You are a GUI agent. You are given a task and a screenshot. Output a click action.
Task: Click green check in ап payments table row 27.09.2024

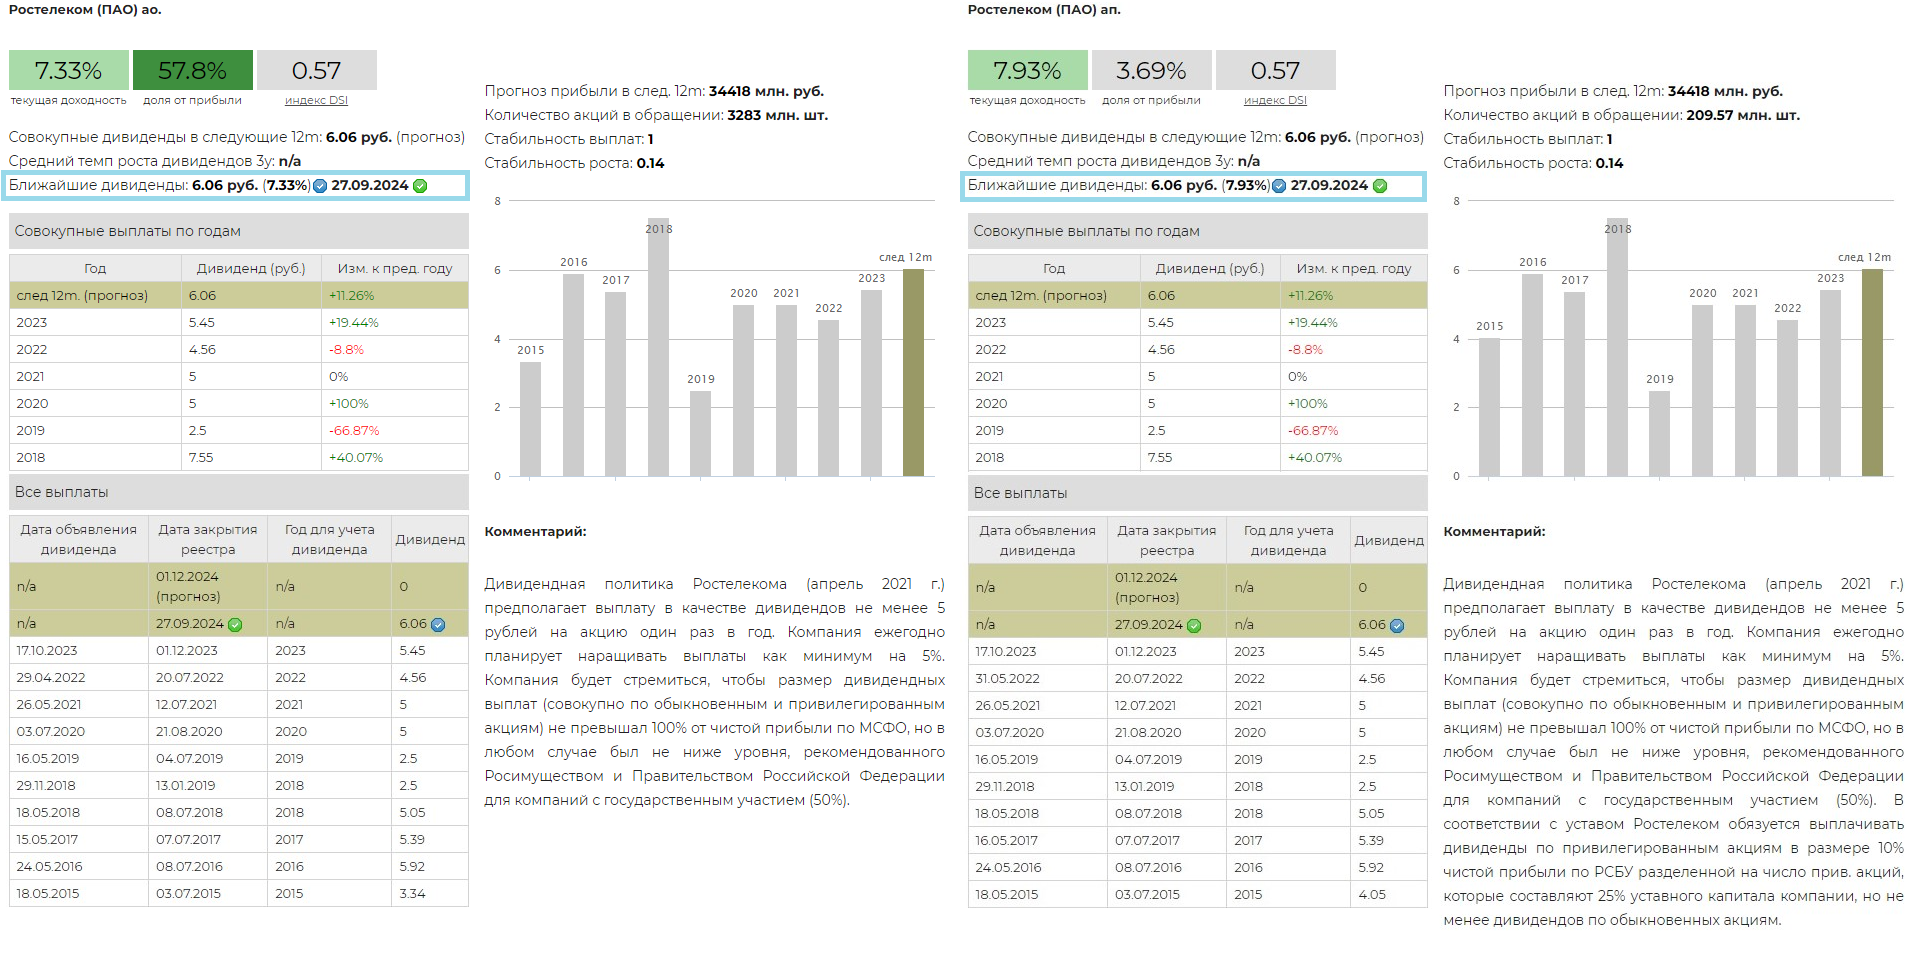(1194, 626)
